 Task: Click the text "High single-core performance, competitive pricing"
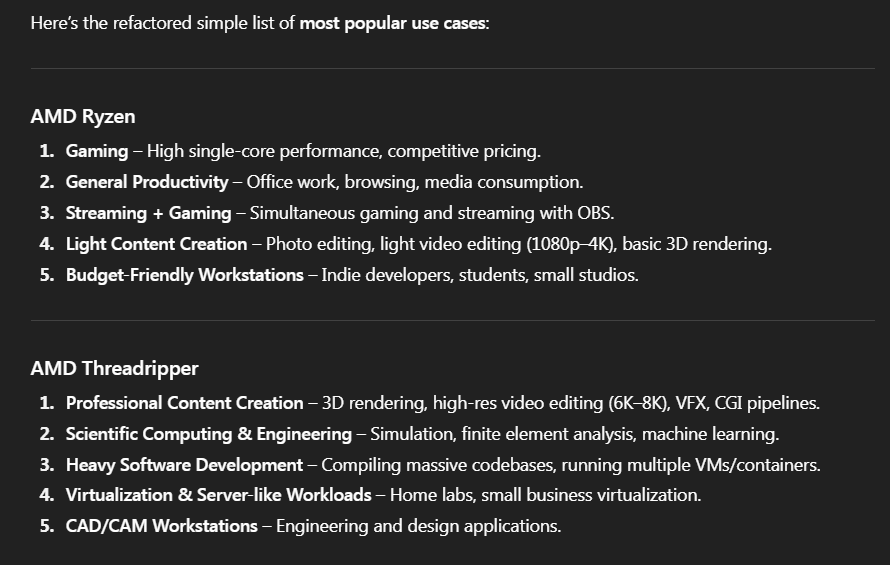click(343, 151)
